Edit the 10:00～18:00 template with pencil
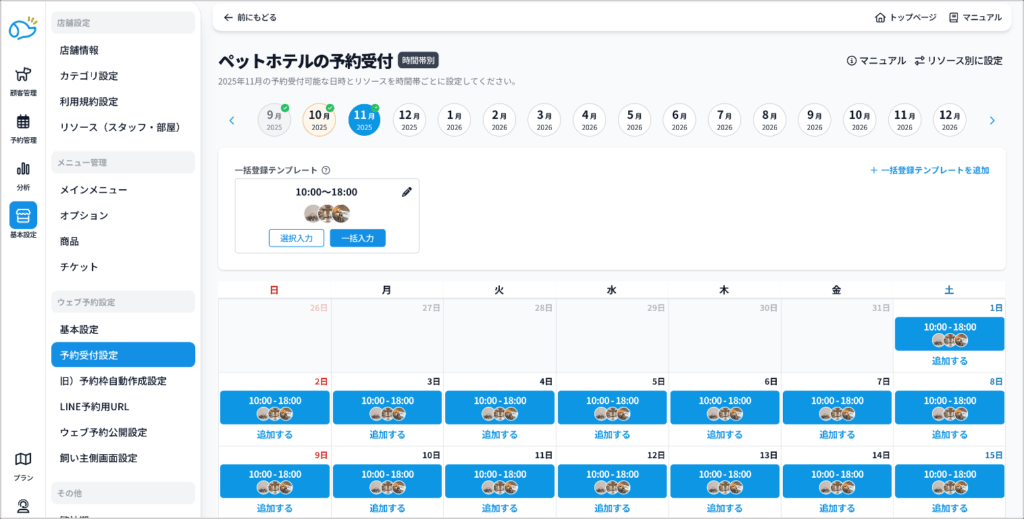This screenshot has height=519, width=1024. coord(407,192)
